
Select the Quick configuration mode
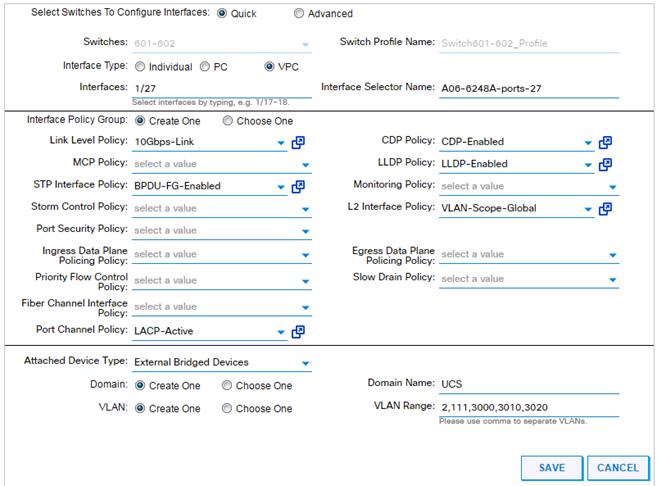tap(222, 13)
